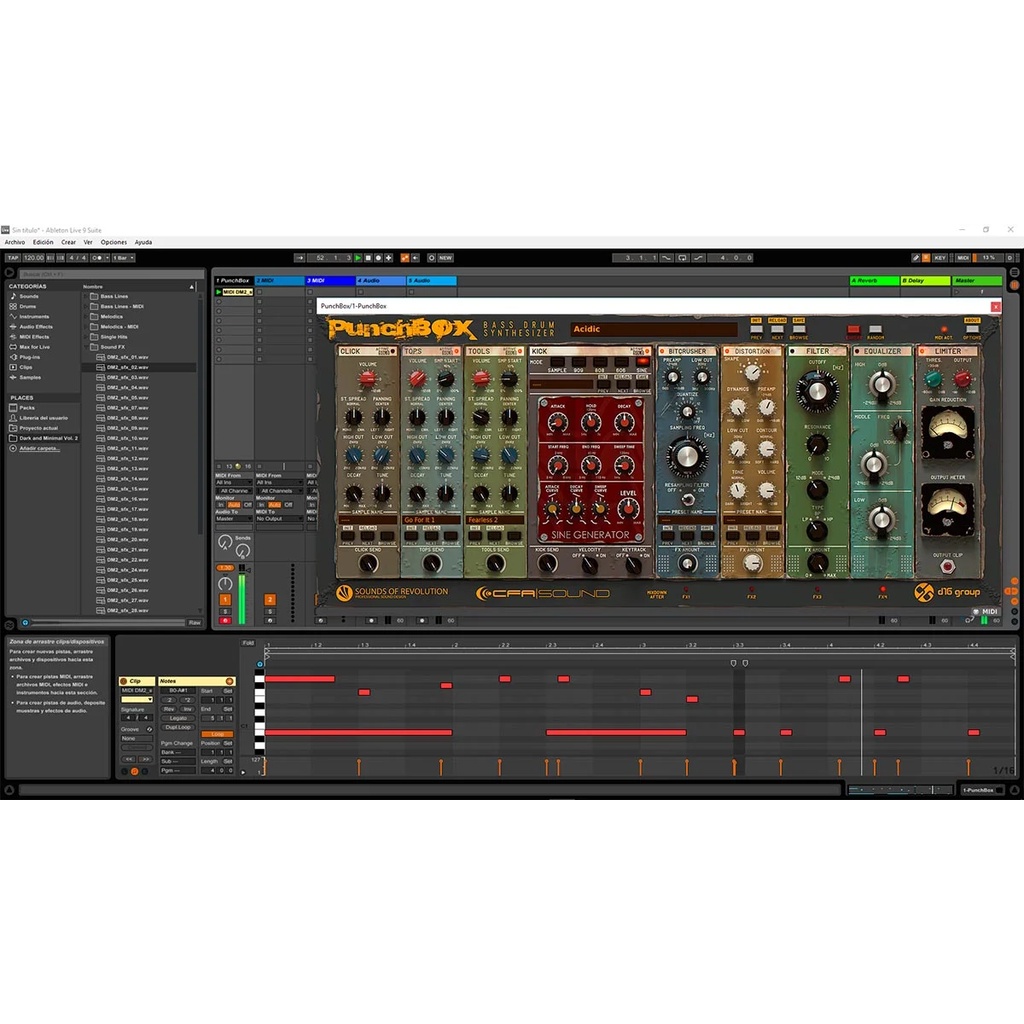Open the Ver menu

(x=88, y=242)
